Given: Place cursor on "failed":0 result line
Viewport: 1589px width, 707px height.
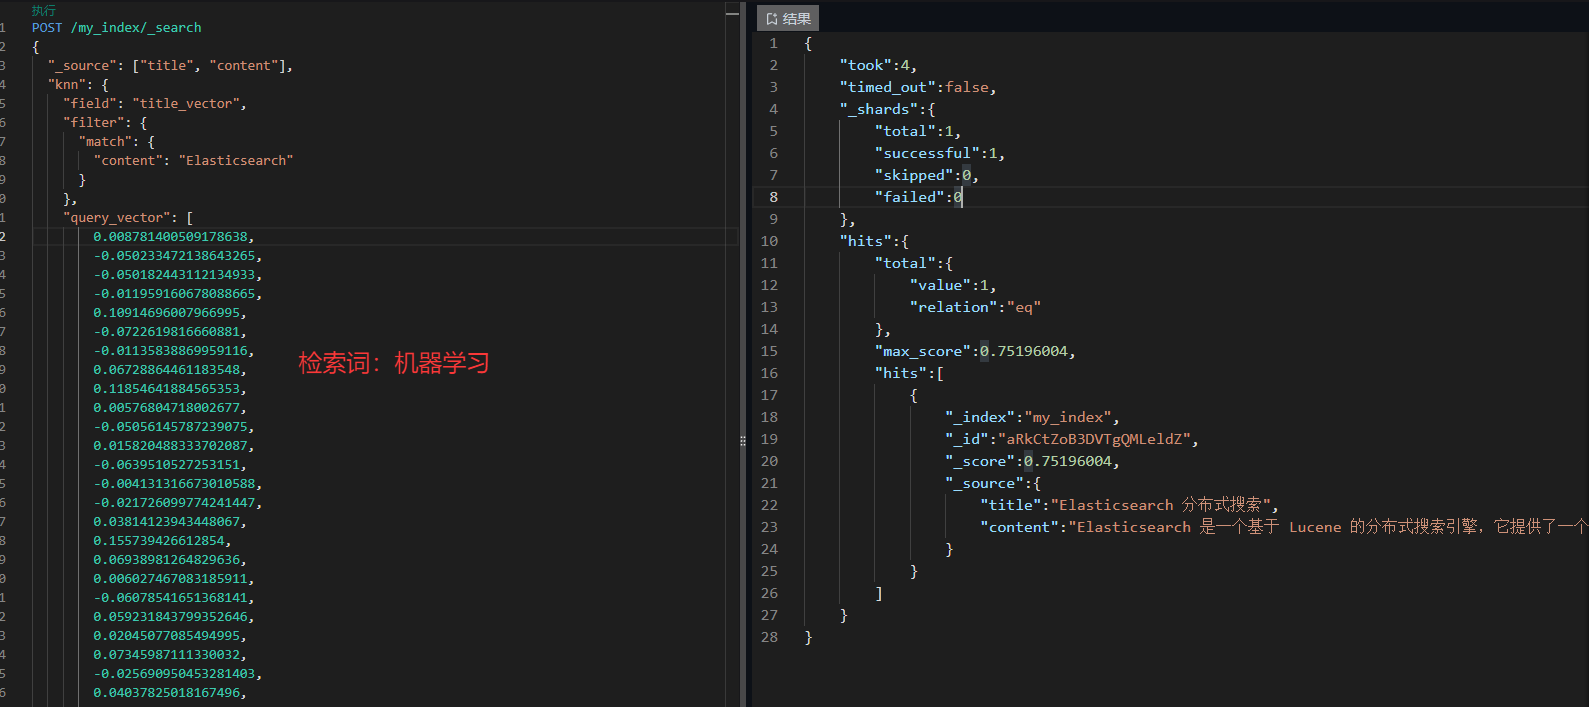Looking at the screenshot, I should point(919,197).
